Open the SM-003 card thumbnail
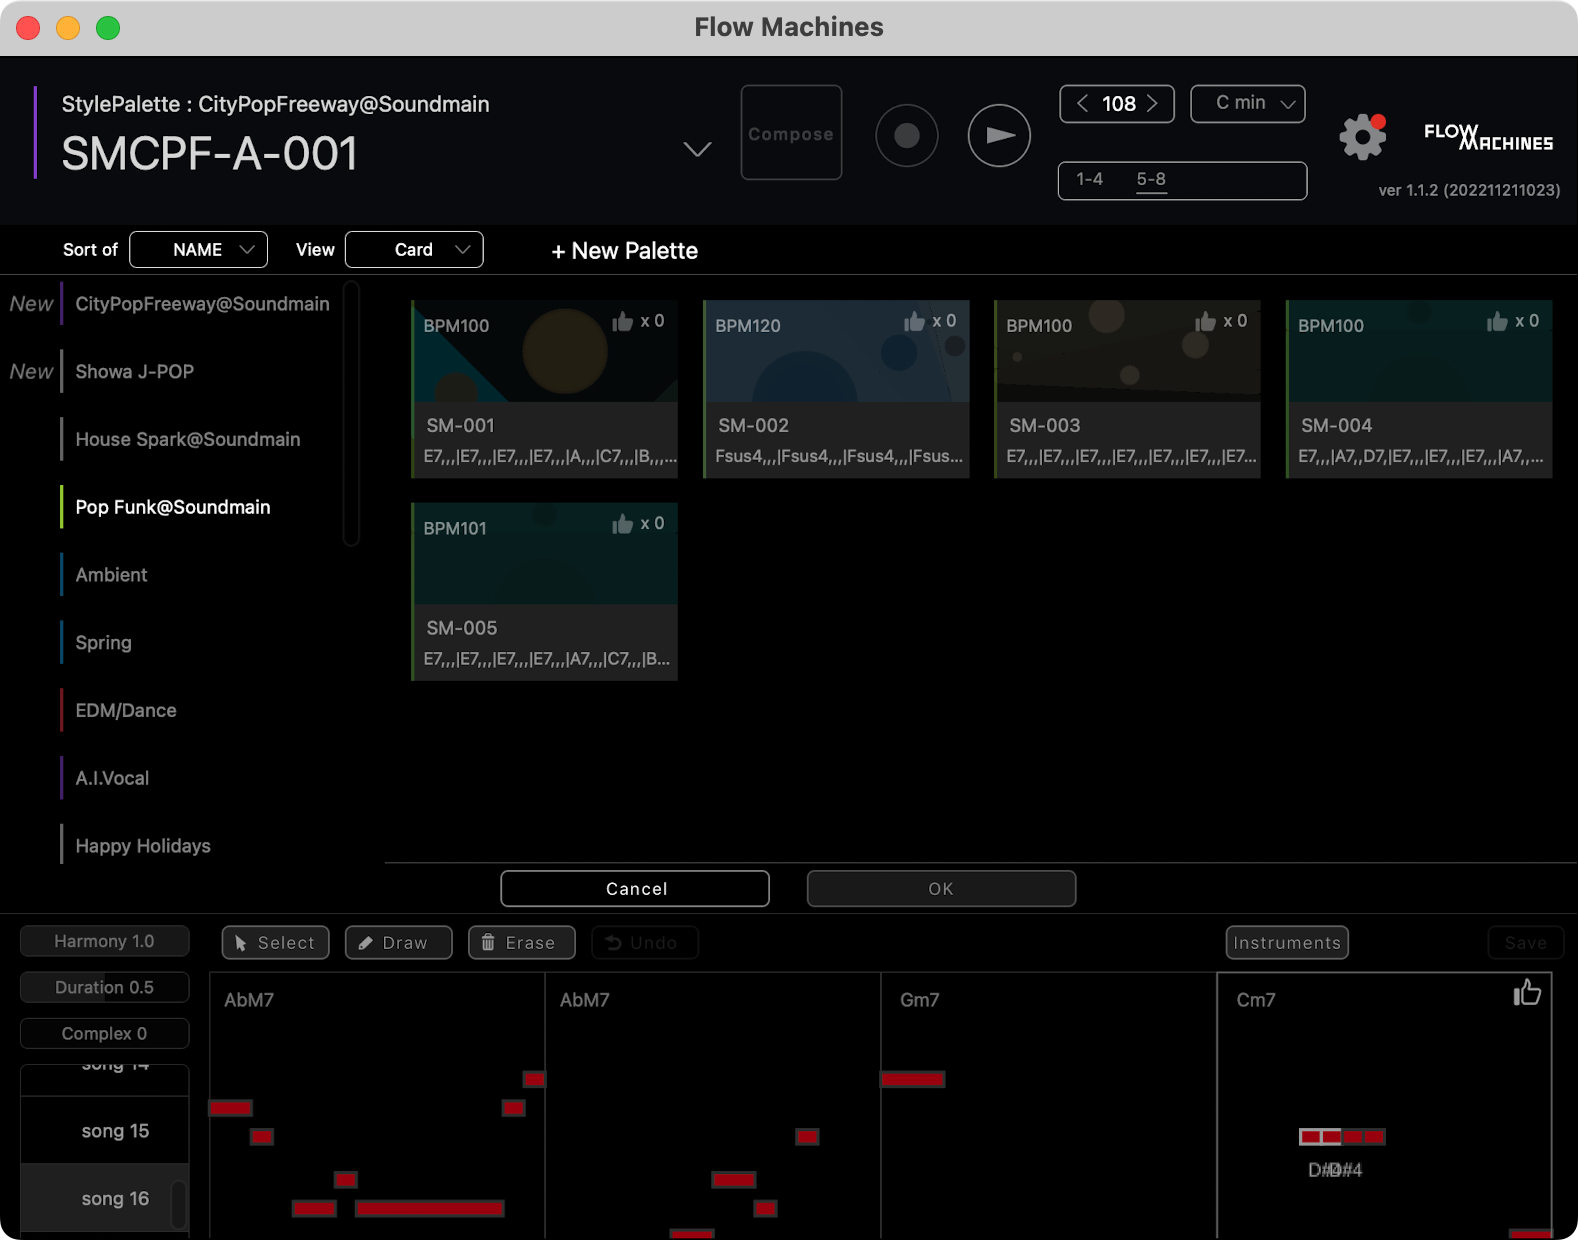 (x=1127, y=352)
